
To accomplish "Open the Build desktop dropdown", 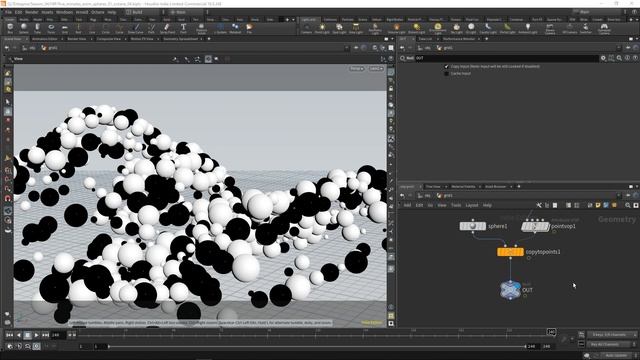I will coord(143,12).
